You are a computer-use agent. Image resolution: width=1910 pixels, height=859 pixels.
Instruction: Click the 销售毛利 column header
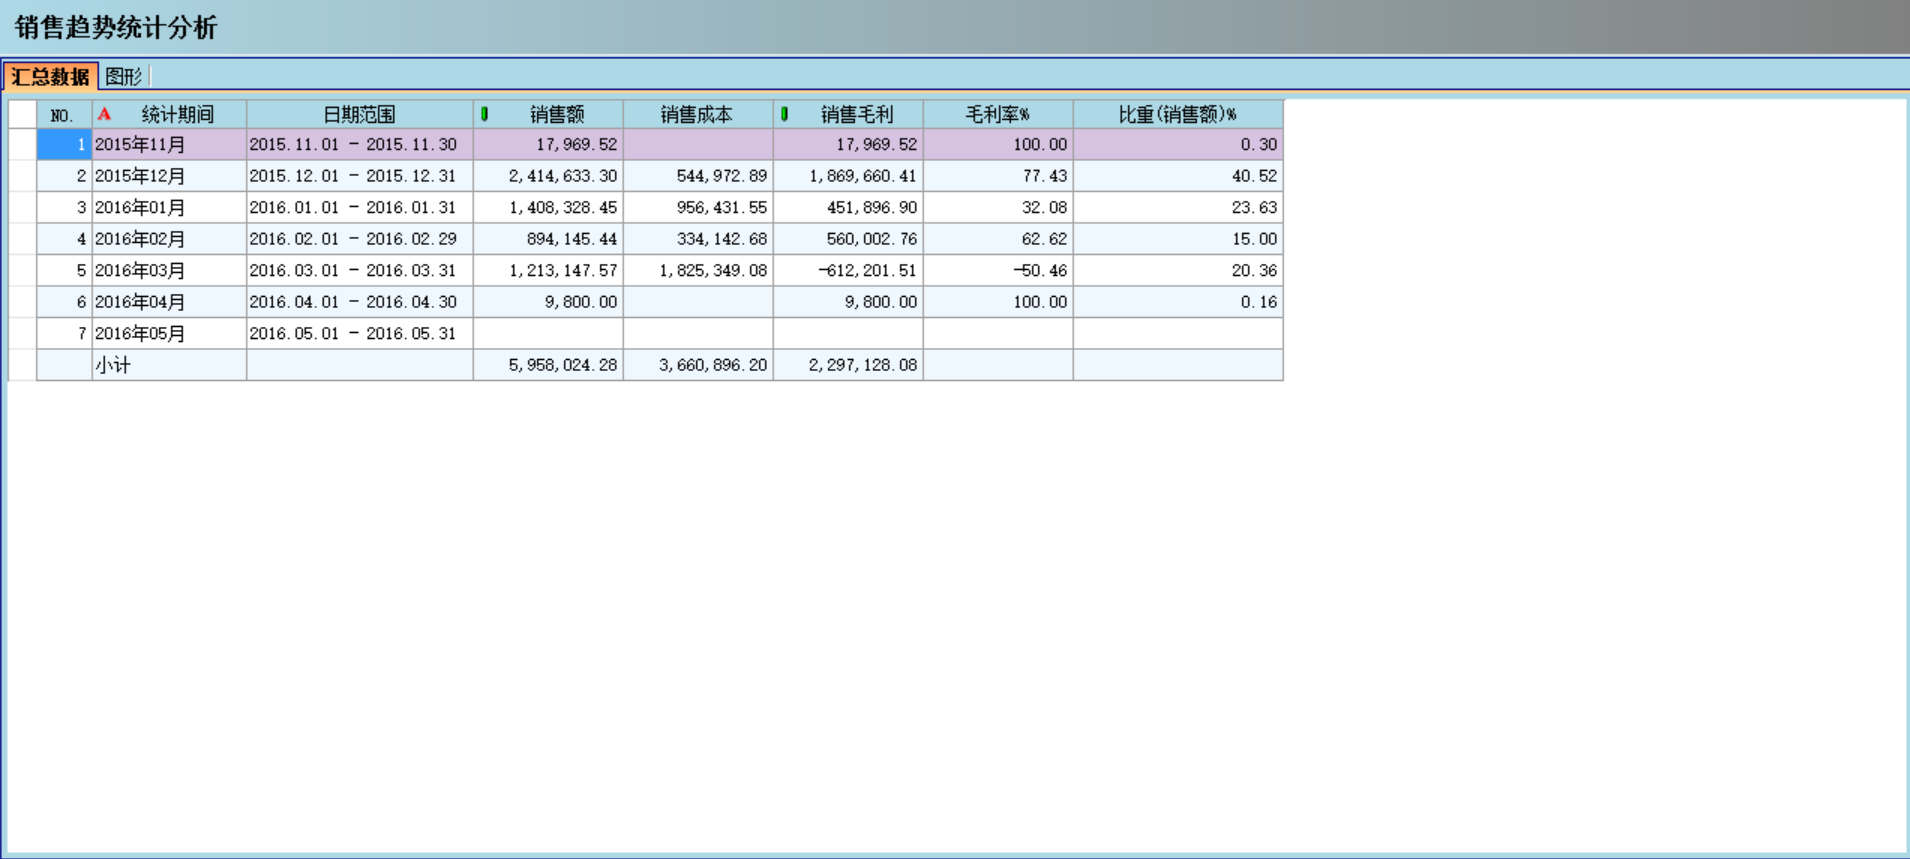pyautogui.click(x=848, y=114)
